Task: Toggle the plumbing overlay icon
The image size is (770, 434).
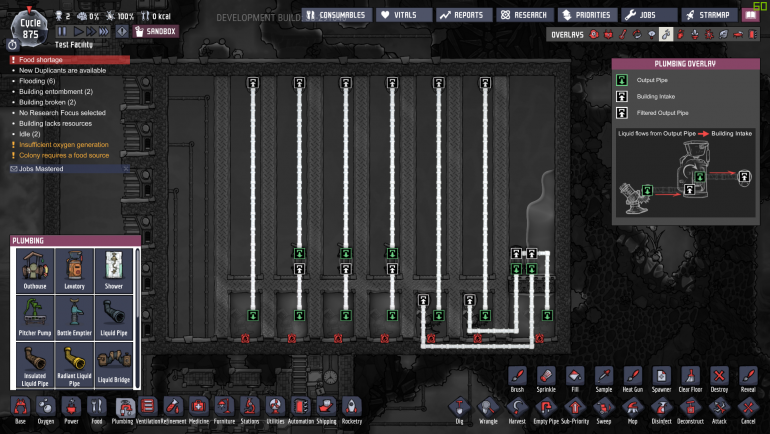Action: 666,34
